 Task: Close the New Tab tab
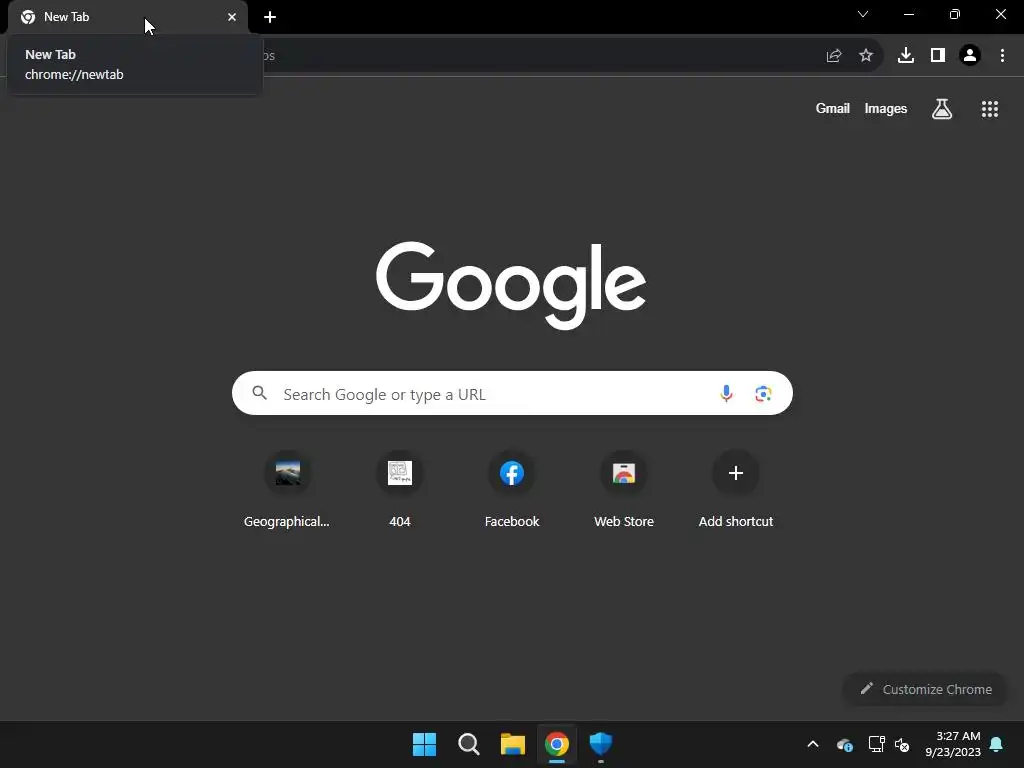pos(232,17)
